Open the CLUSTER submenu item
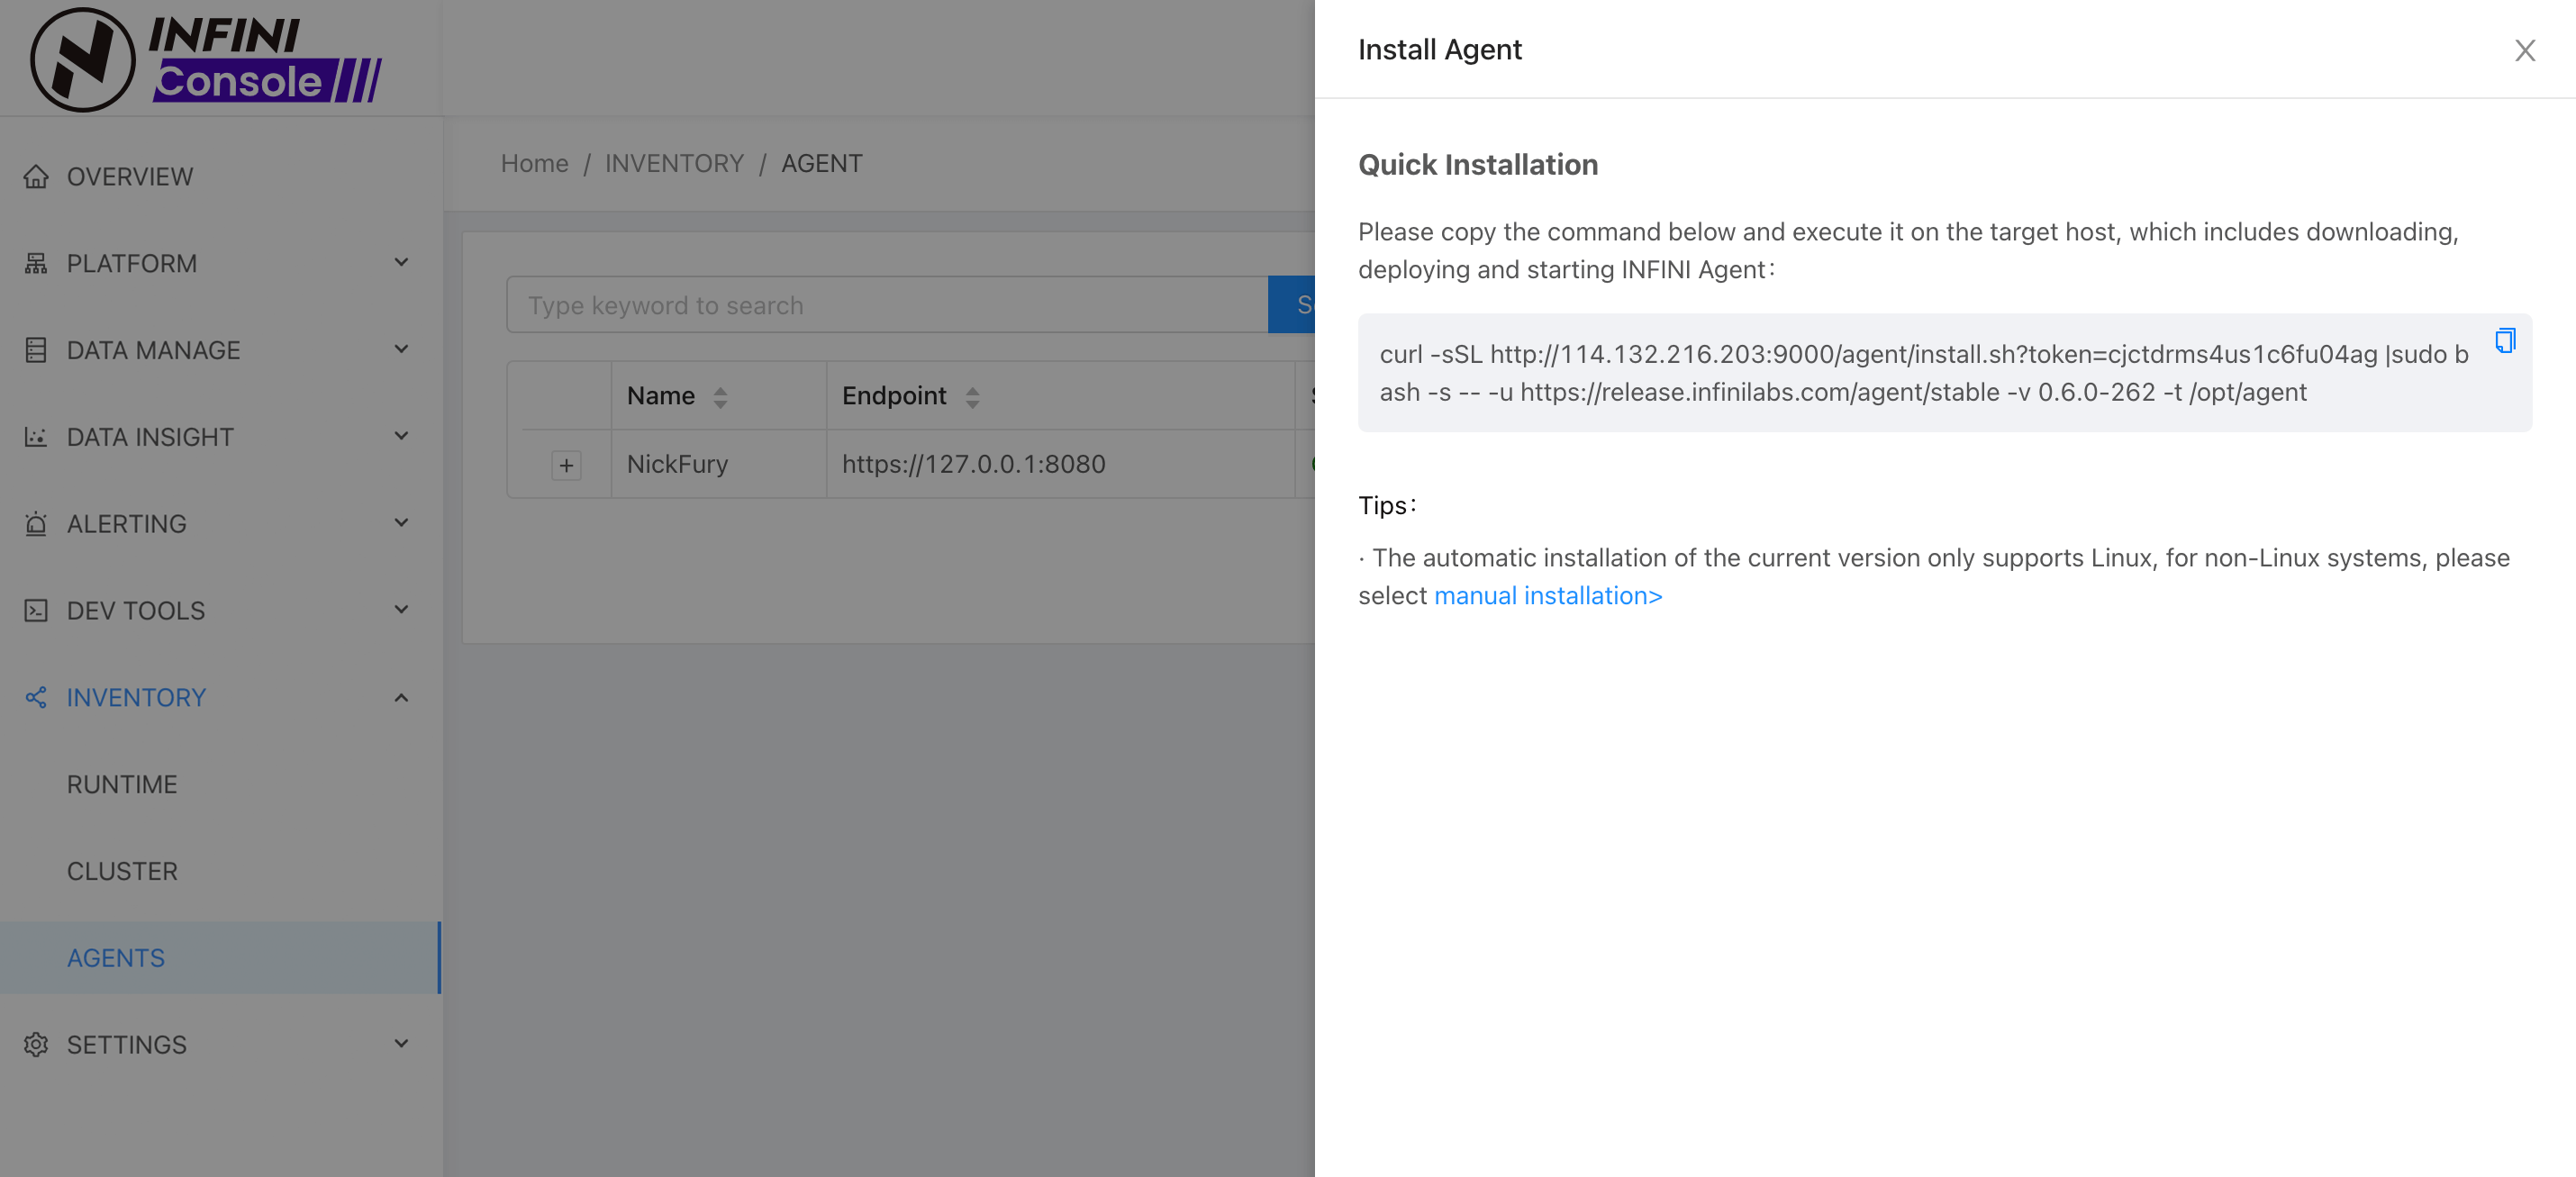 click(122, 870)
